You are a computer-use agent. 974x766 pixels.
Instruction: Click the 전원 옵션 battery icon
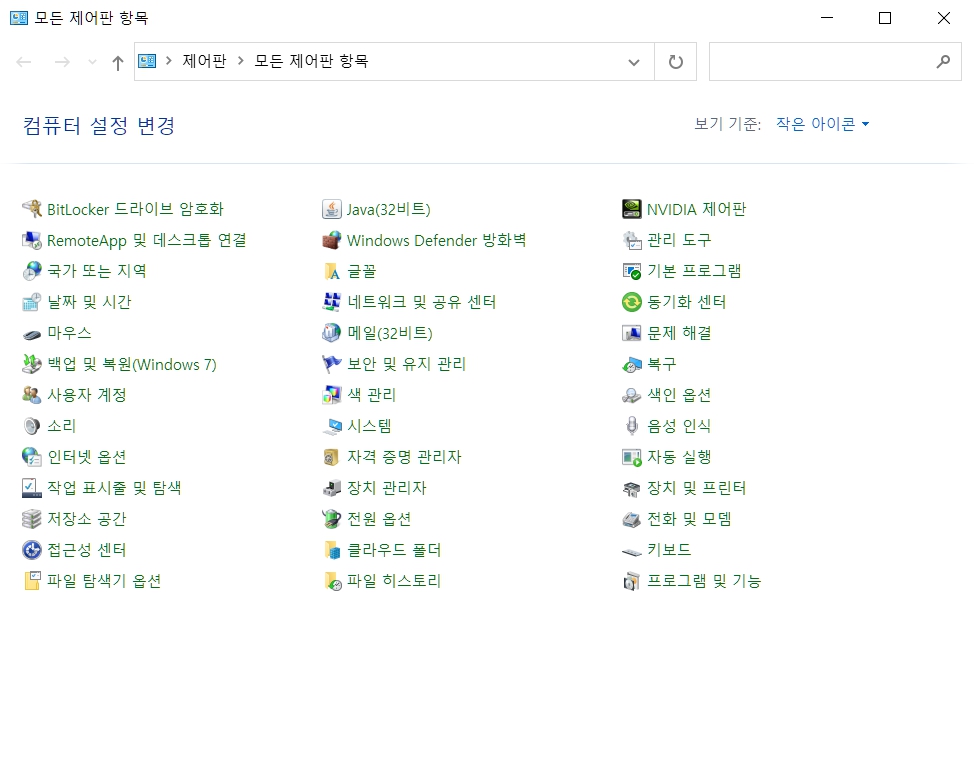[x=332, y=519]
